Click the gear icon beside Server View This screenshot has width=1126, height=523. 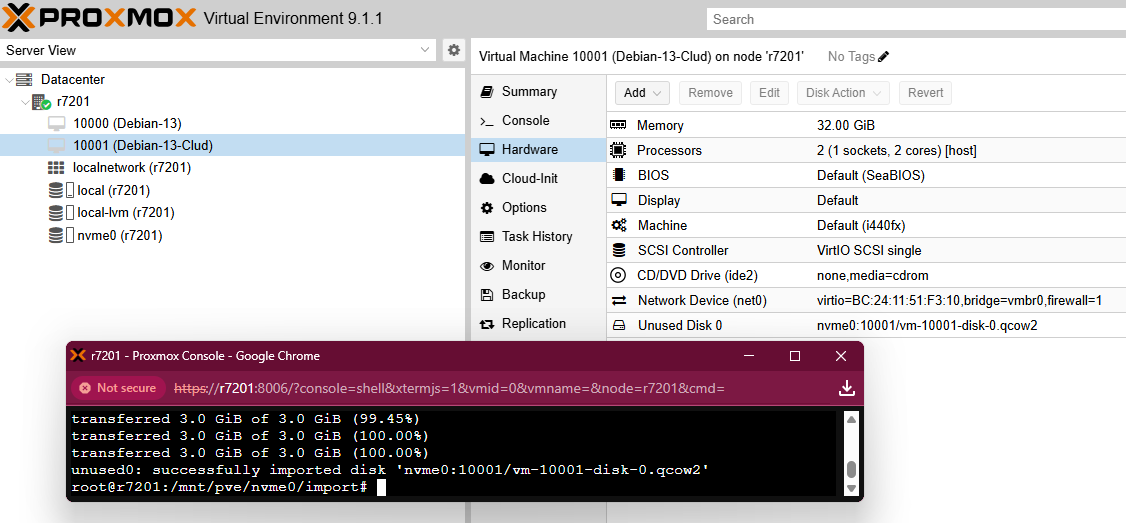coord(454,50)
